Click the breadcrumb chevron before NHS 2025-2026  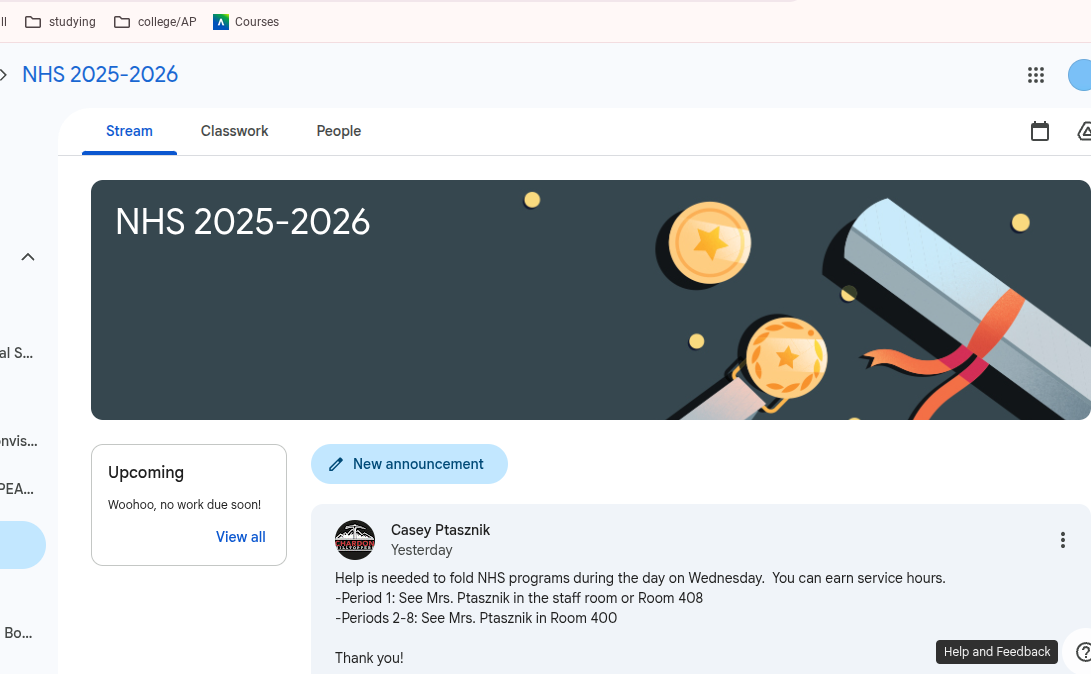click(3, 74)
